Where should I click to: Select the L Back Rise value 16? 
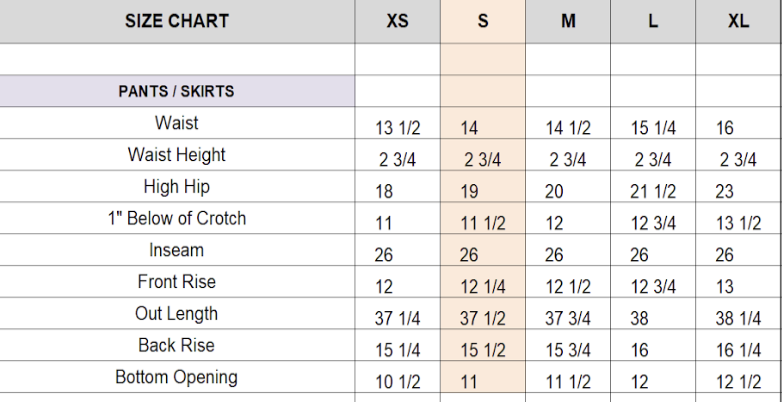point(641,351)
